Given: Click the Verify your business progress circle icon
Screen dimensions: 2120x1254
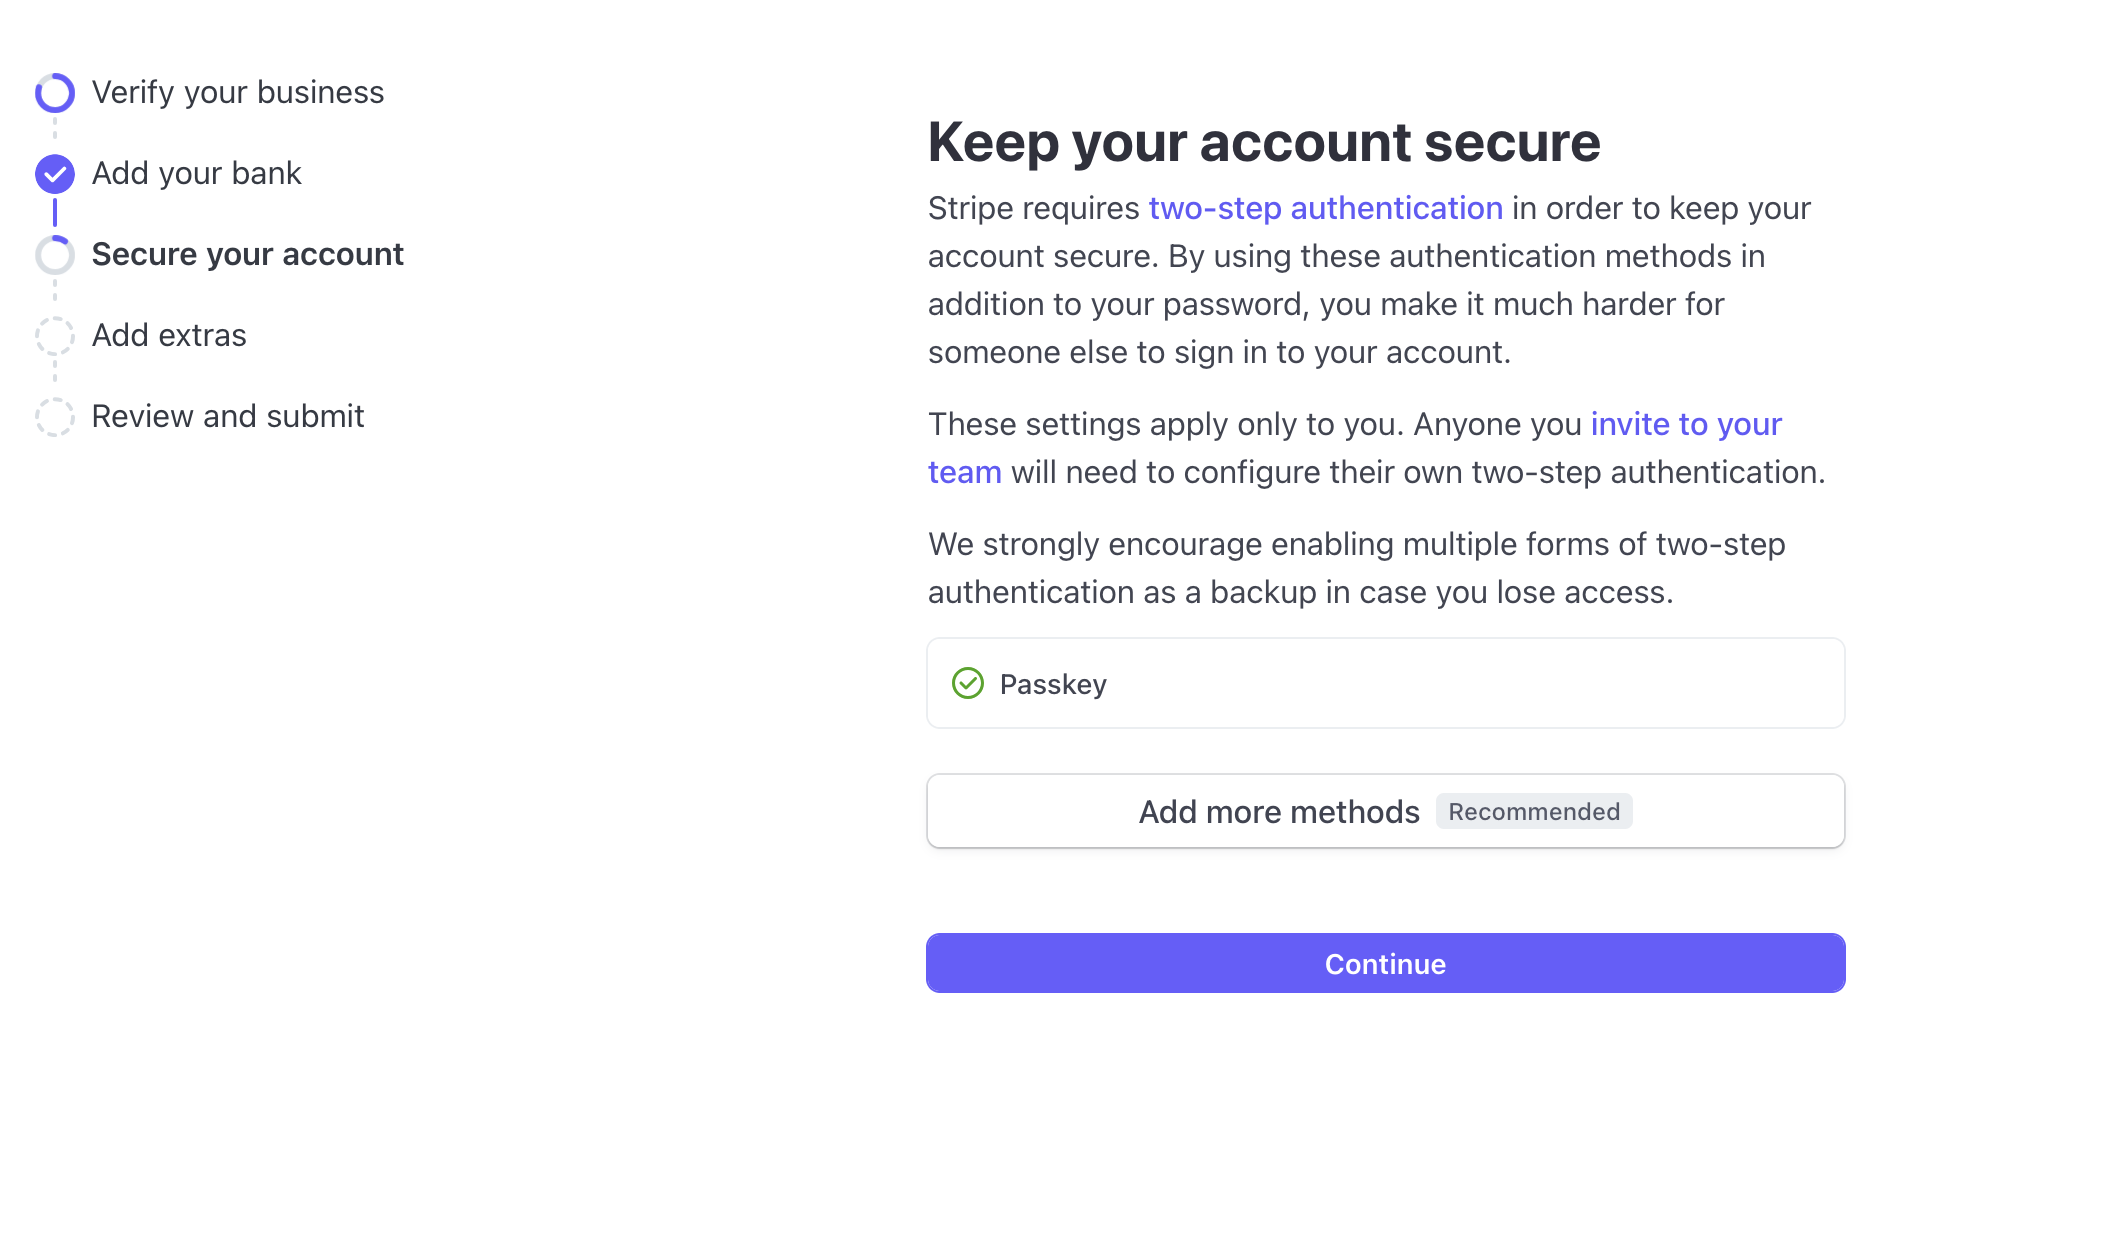Looking at the screenshot, I should [x=55, y=93].
